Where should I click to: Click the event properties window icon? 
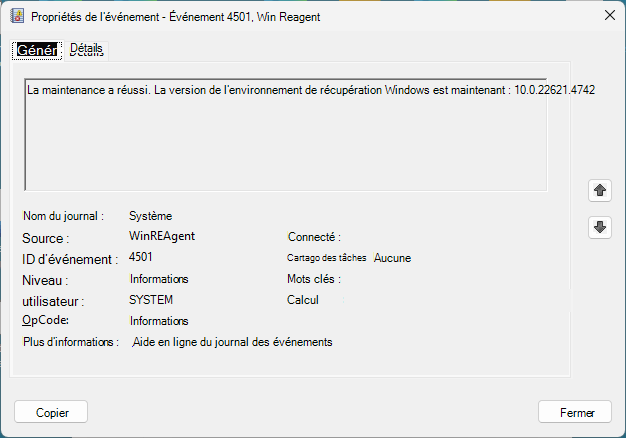coord(17,16)
